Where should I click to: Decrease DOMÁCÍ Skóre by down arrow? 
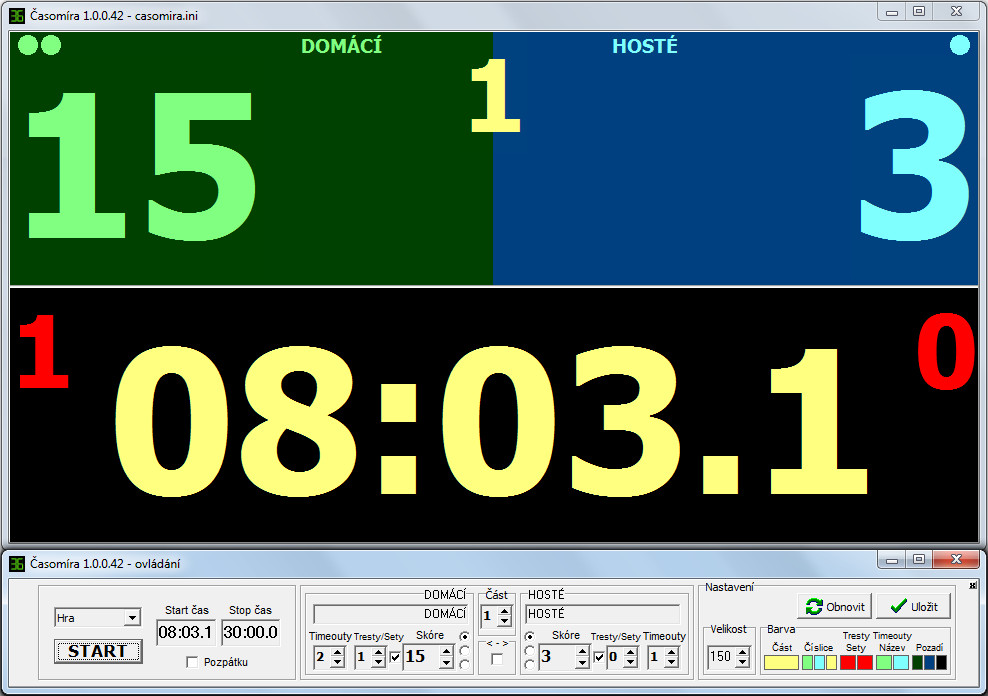(x=447, y=663)
